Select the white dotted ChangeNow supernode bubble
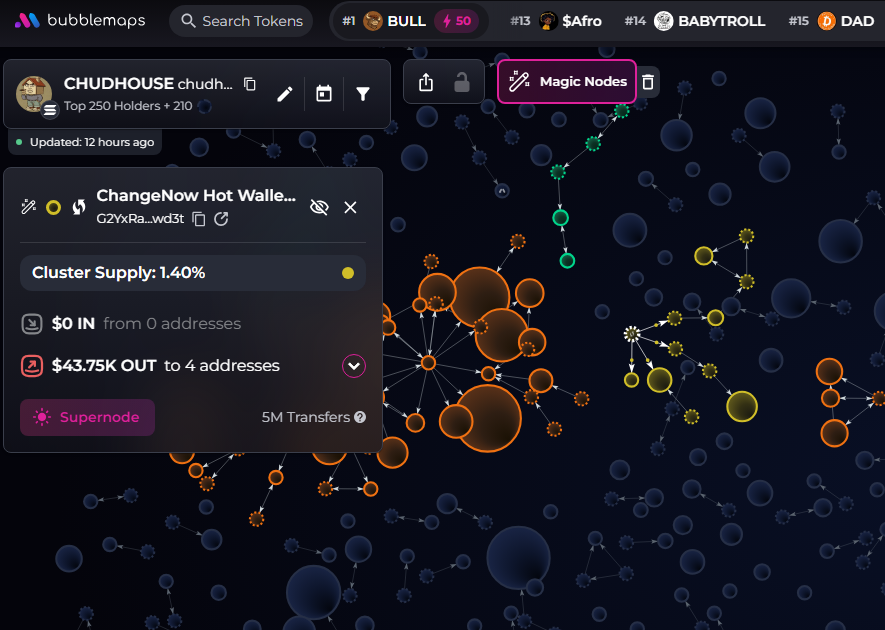 pos(632,334)
